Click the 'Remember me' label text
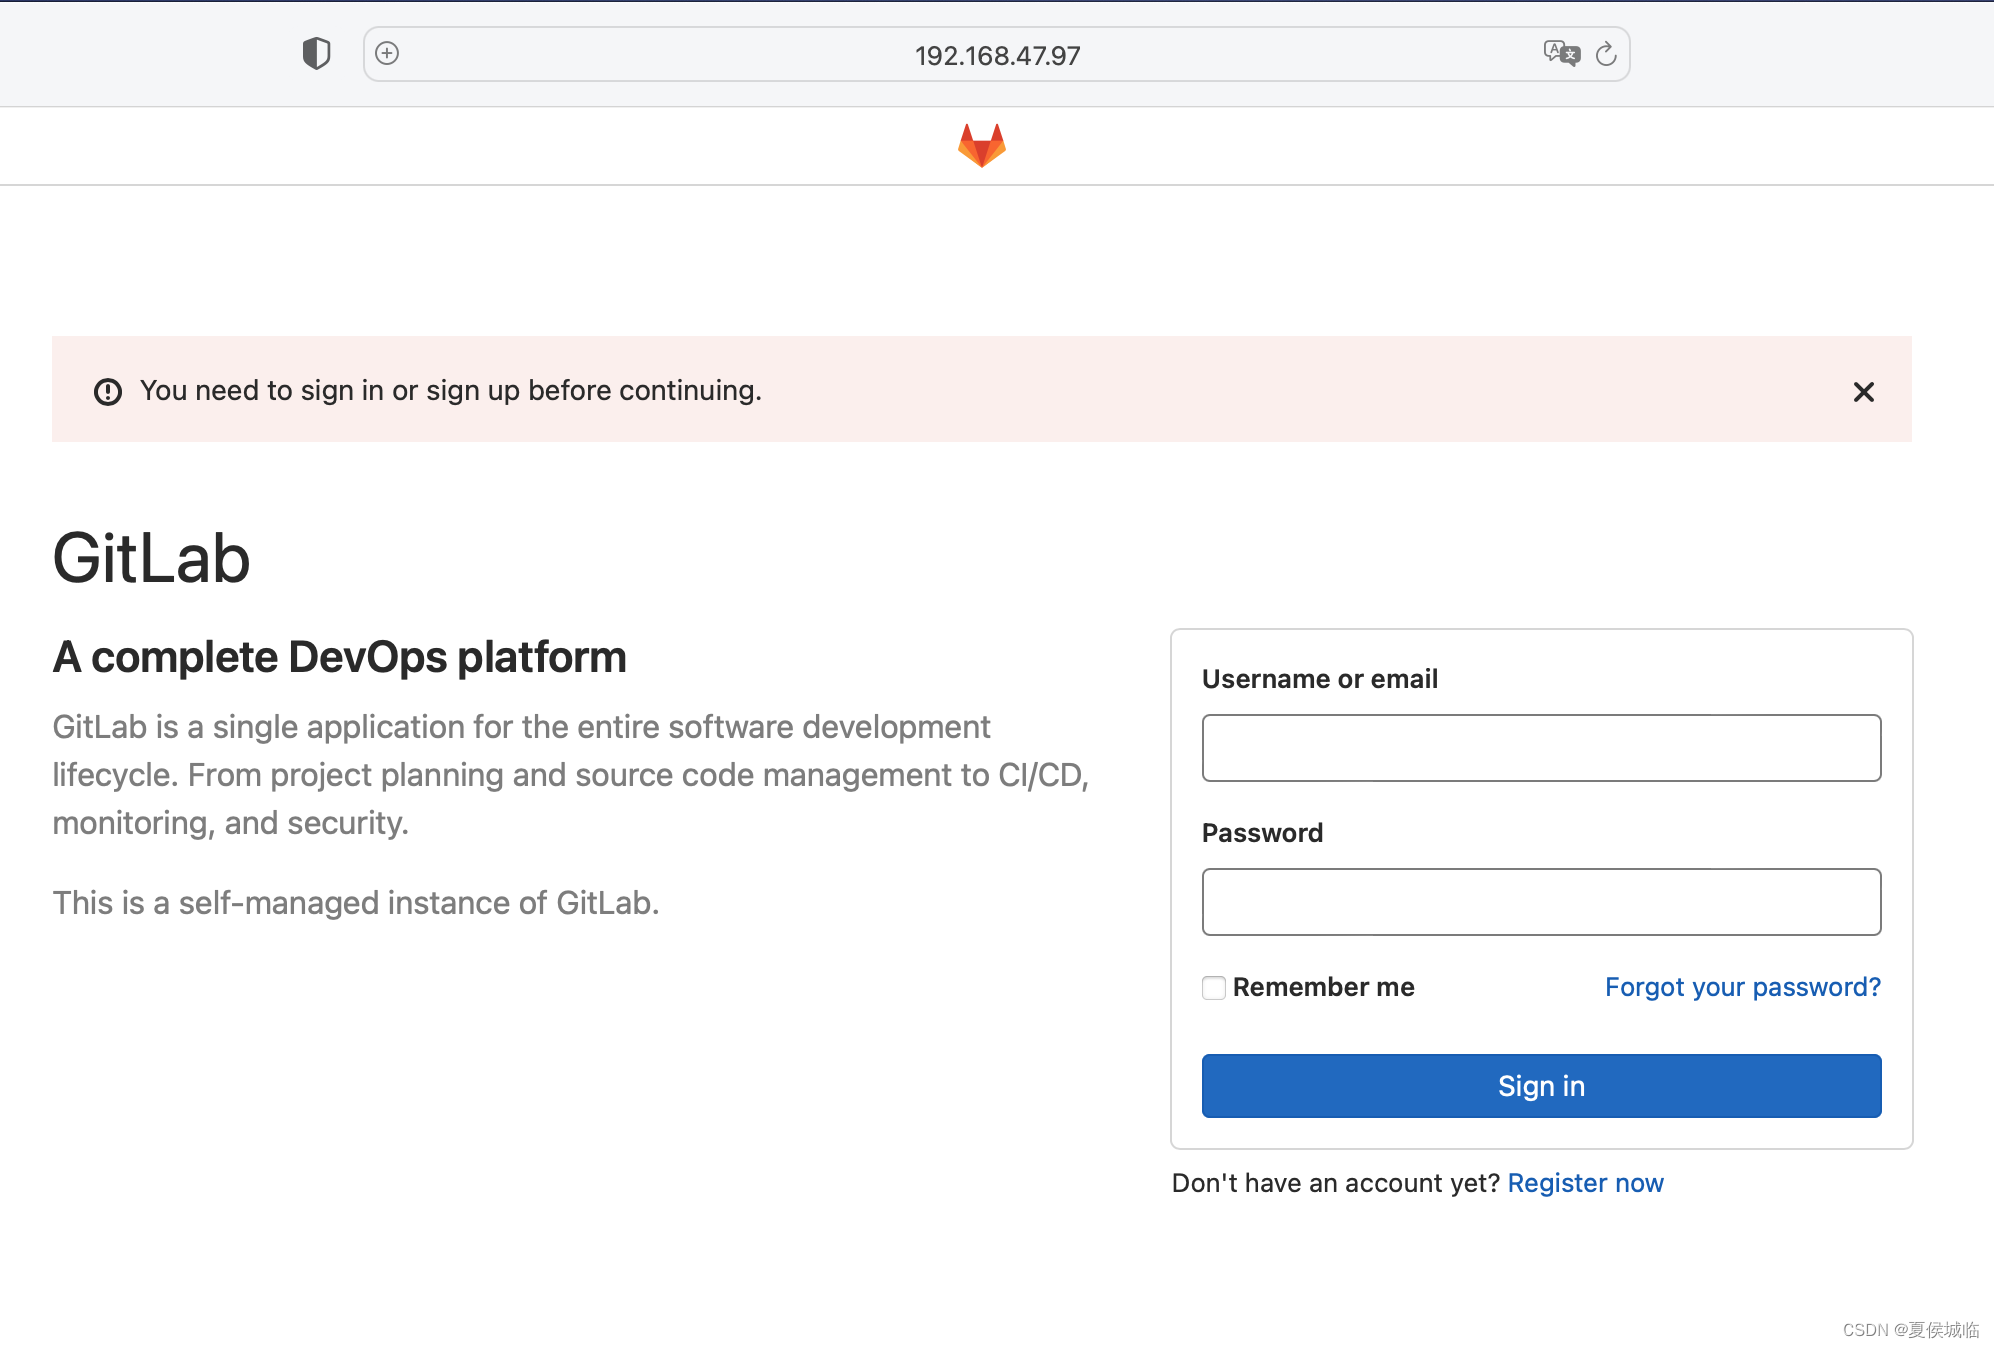The height and width of the screenshot is (1348, 1994). pos(1323,987)
